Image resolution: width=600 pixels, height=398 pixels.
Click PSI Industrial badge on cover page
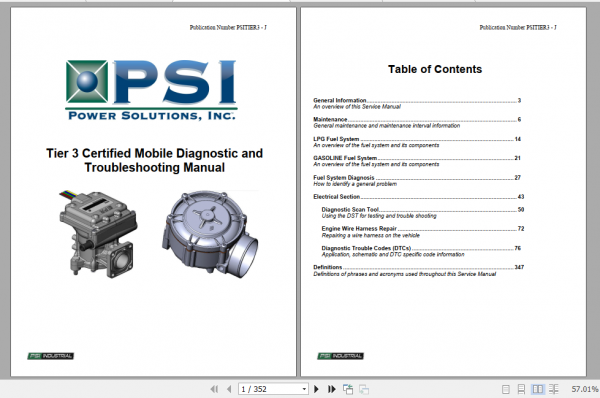click(x=51, y=356)
